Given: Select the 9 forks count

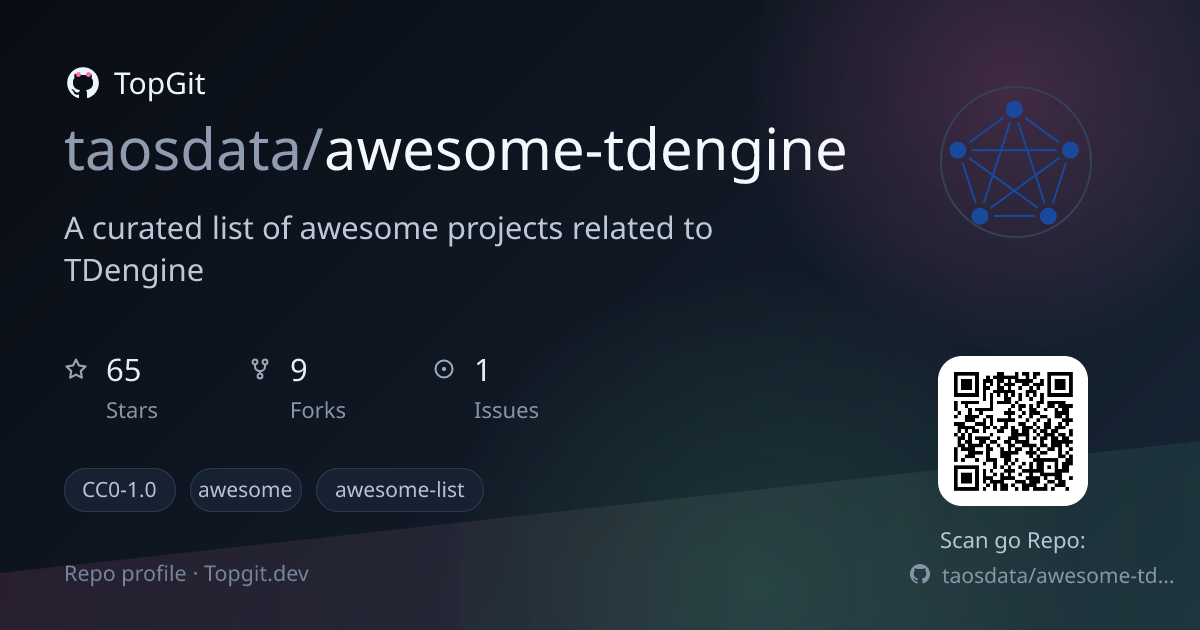Looking at the screenshot, I should pos(299,371).
